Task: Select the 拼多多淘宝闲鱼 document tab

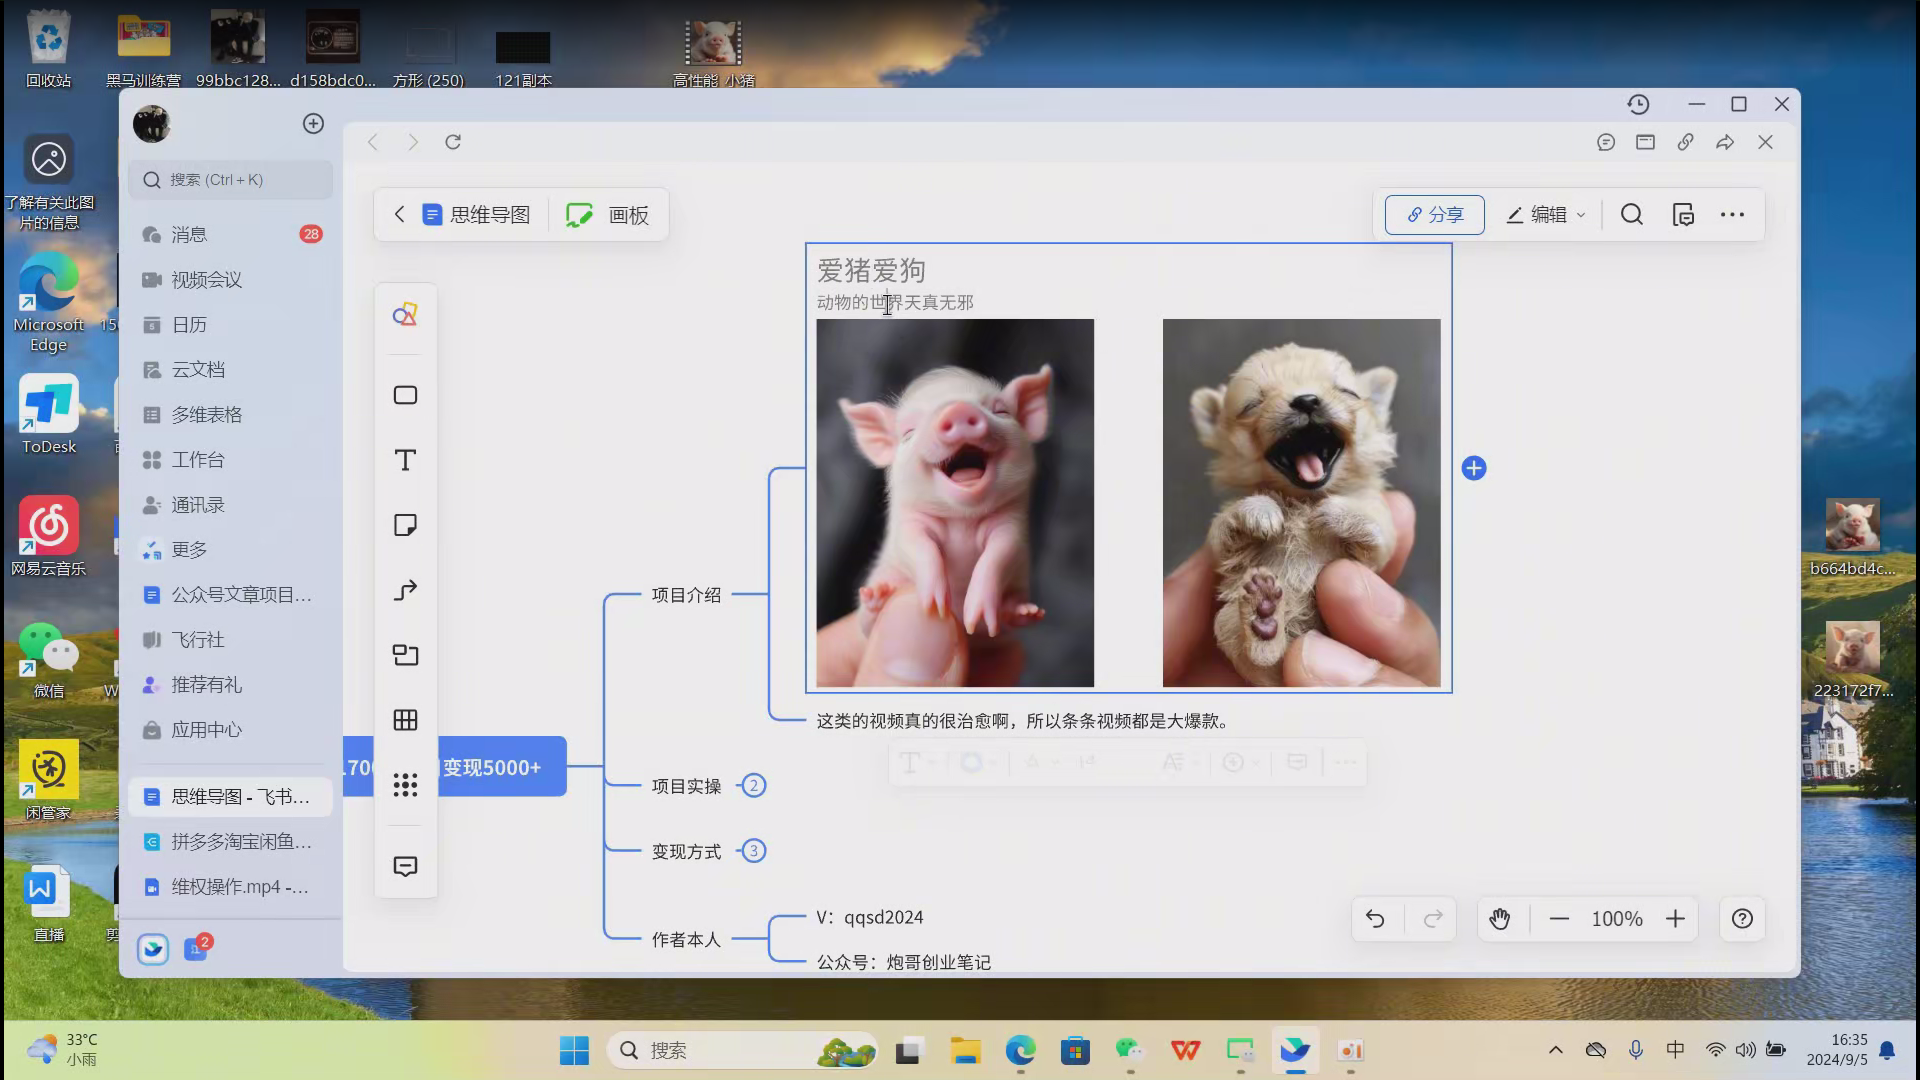Action: tap(231, 842)
